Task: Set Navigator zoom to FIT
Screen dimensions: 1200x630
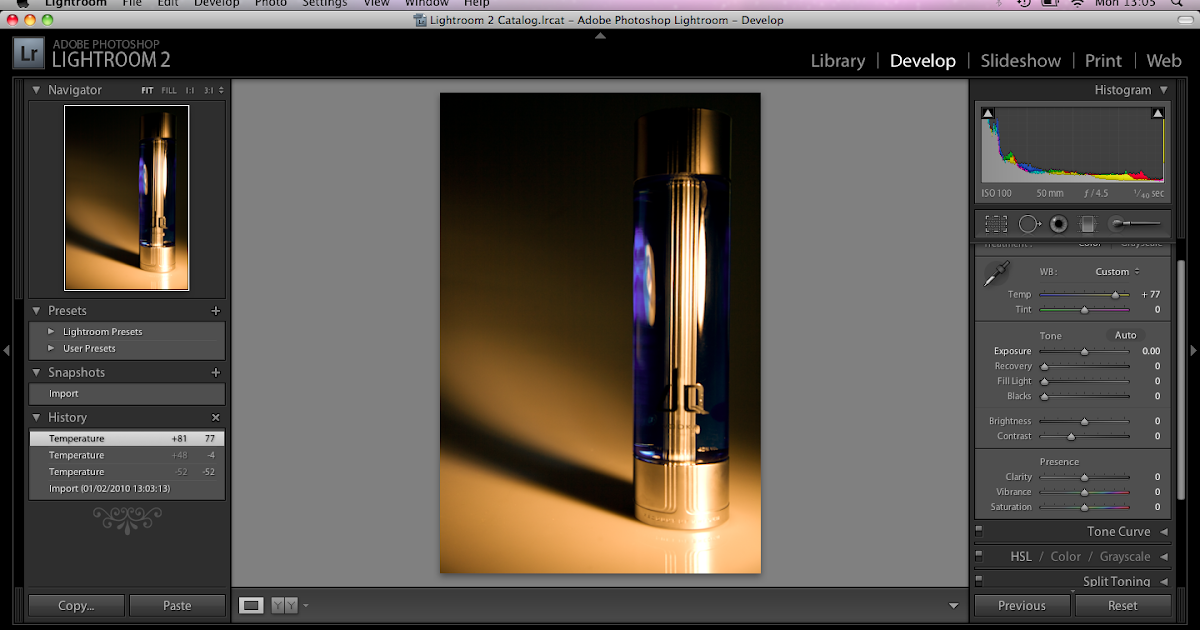Action: [147, 91]
